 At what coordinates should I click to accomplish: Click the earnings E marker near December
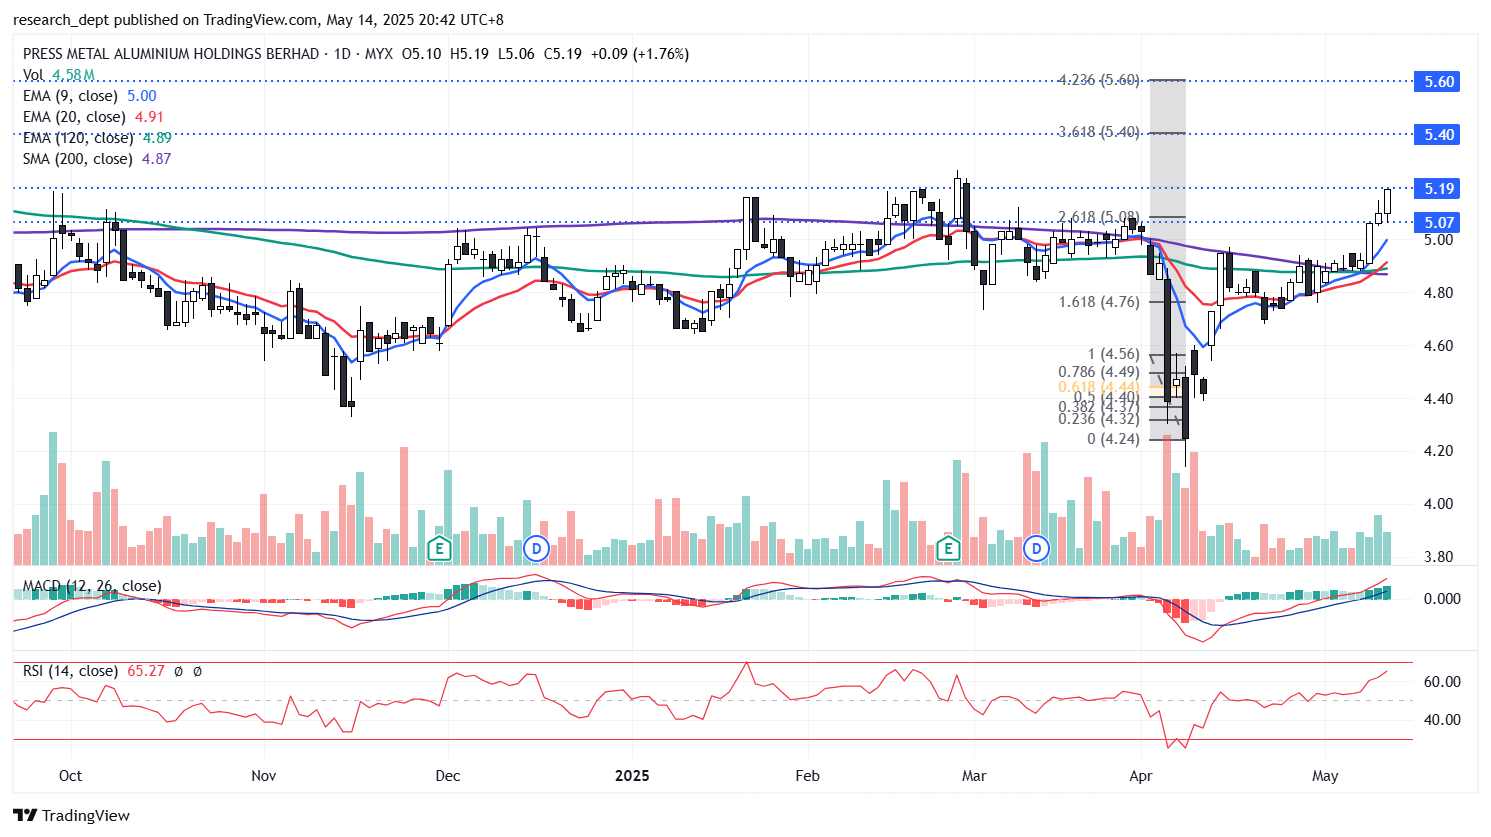(438, 548)
